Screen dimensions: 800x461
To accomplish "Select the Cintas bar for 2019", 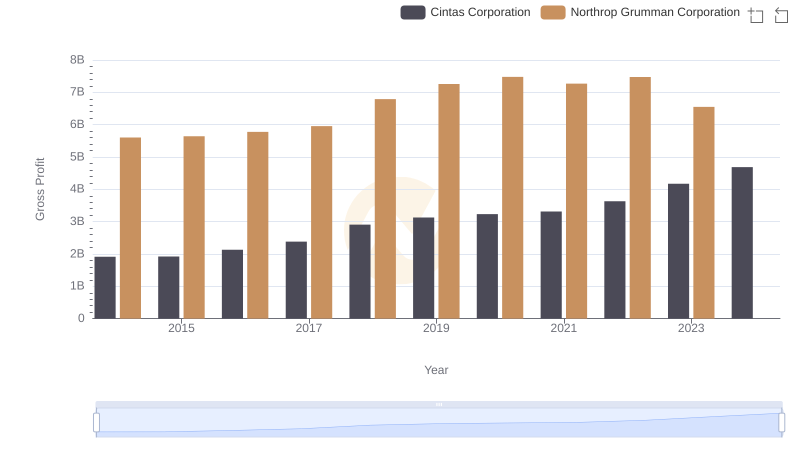I will (x=423, y=268).
